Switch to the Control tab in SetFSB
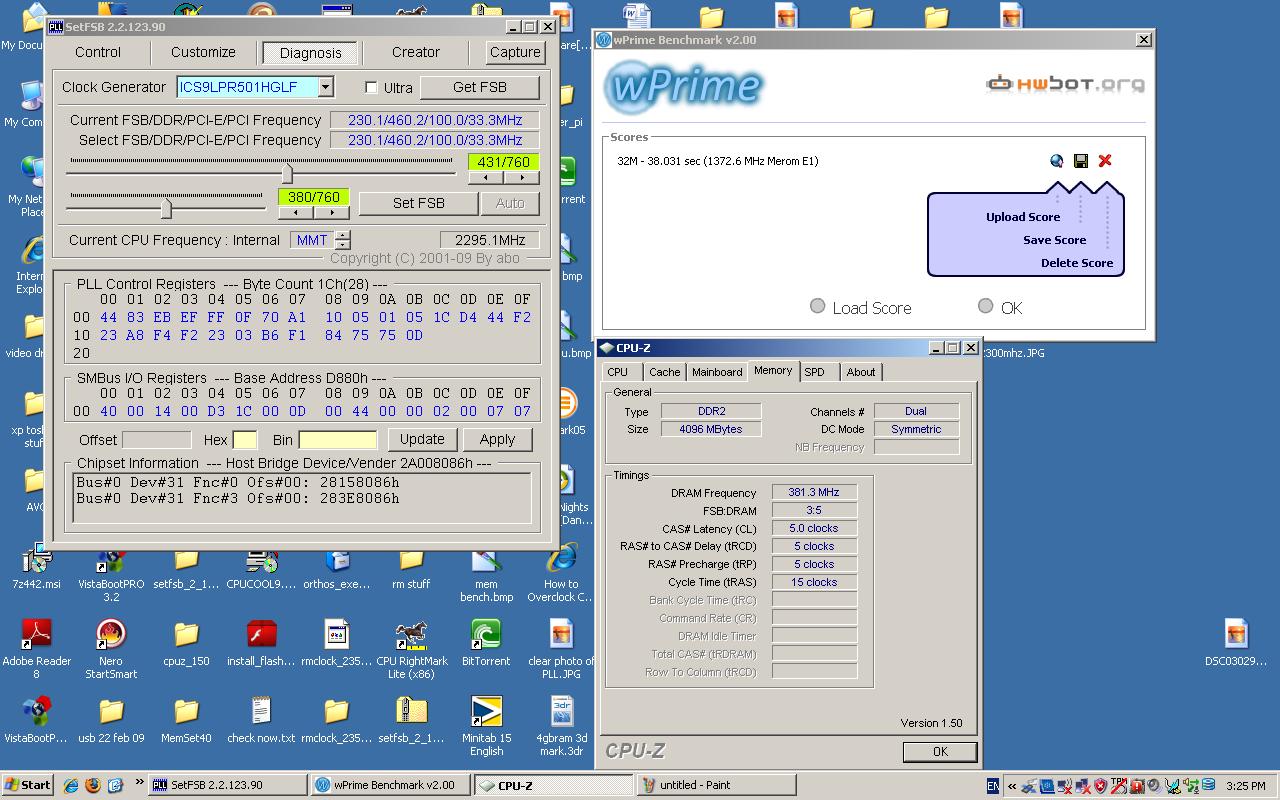Viewport: 1280px width, 800px height. point(98,52)
